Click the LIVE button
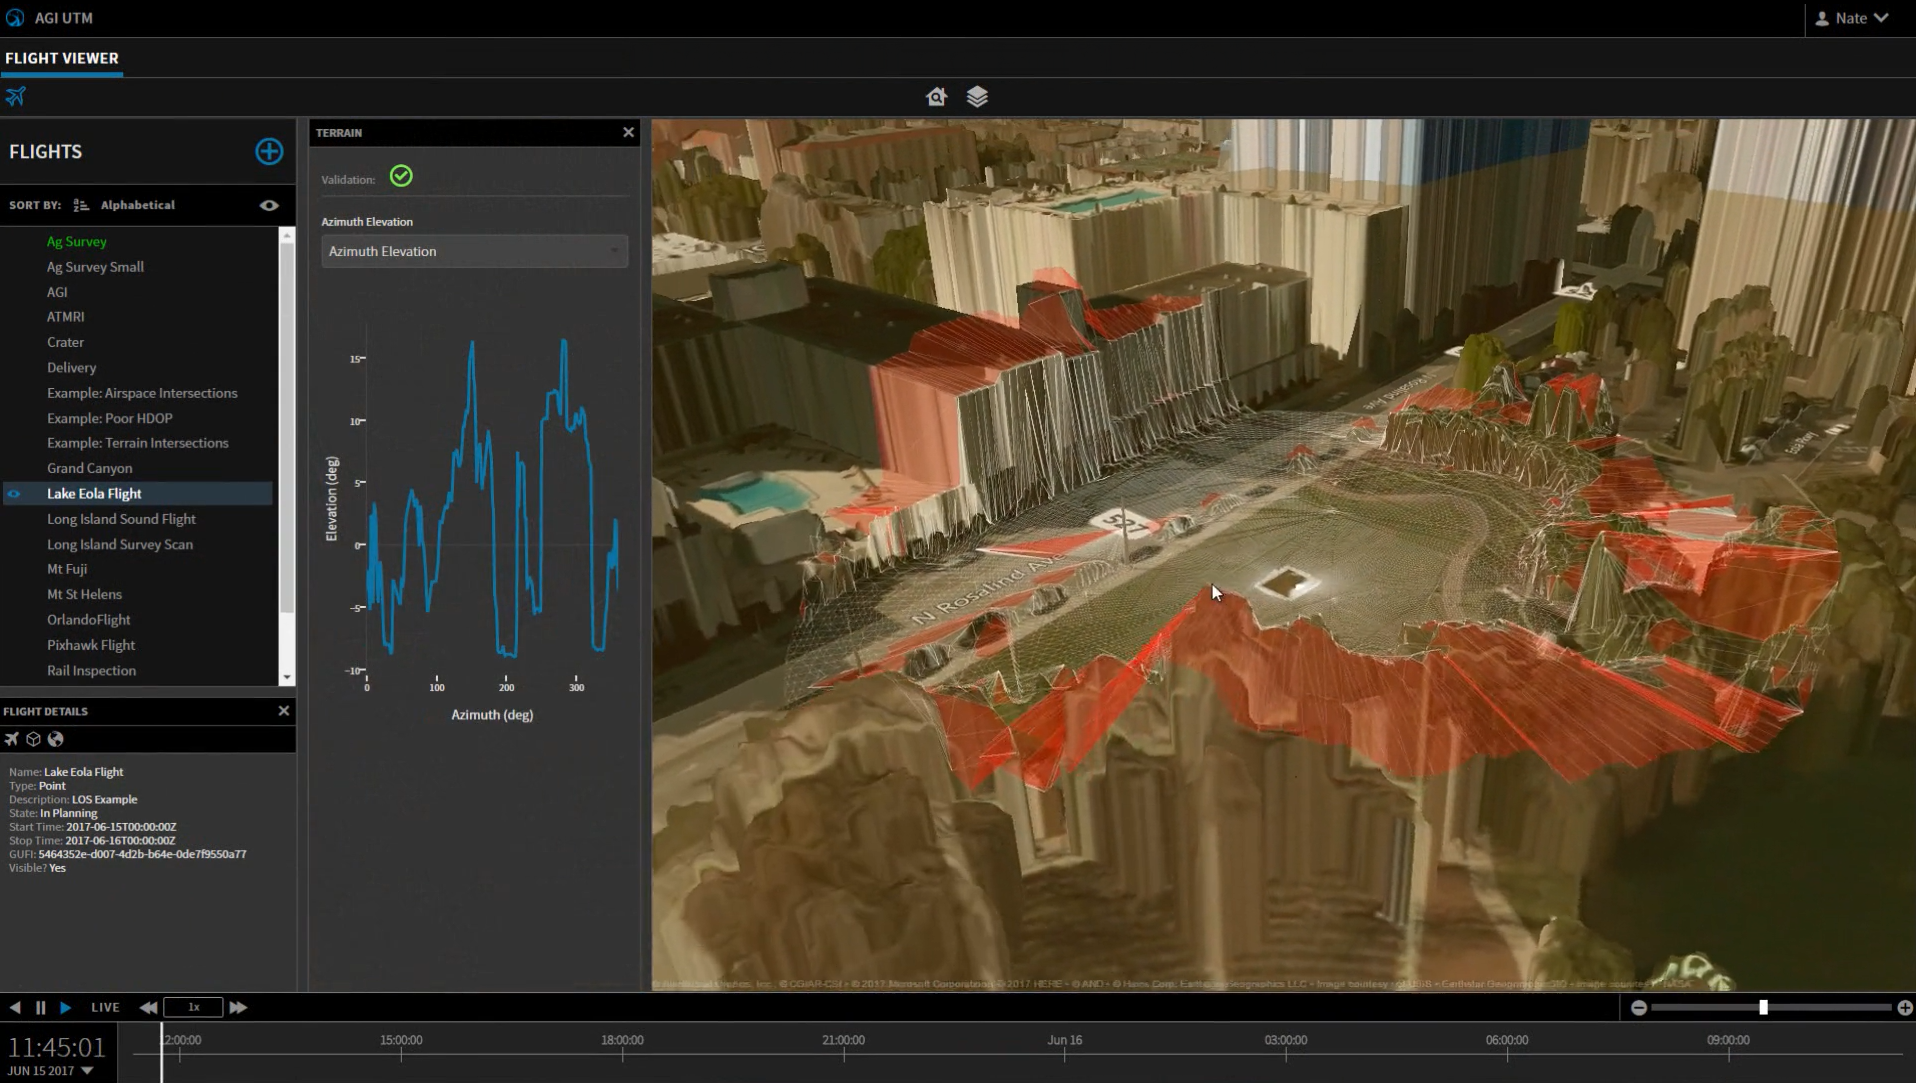Image resolution: width=1916 pixels, height=1083 pixels. click(x=105, y=1007)
